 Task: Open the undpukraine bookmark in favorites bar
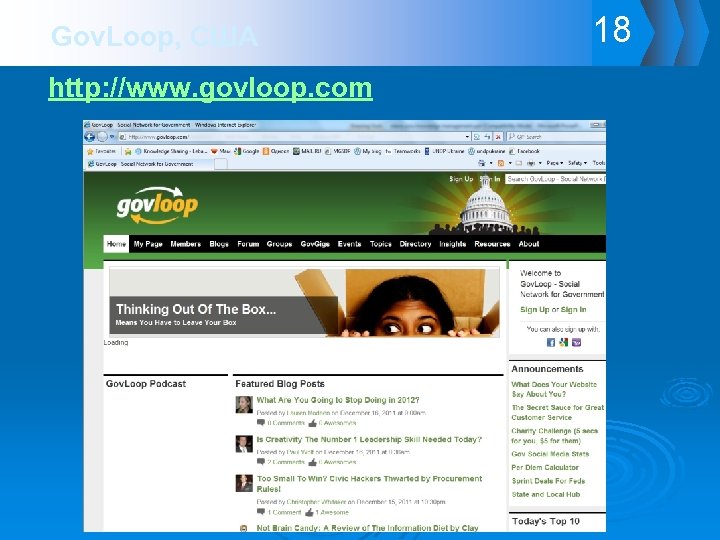pos(486,151)
